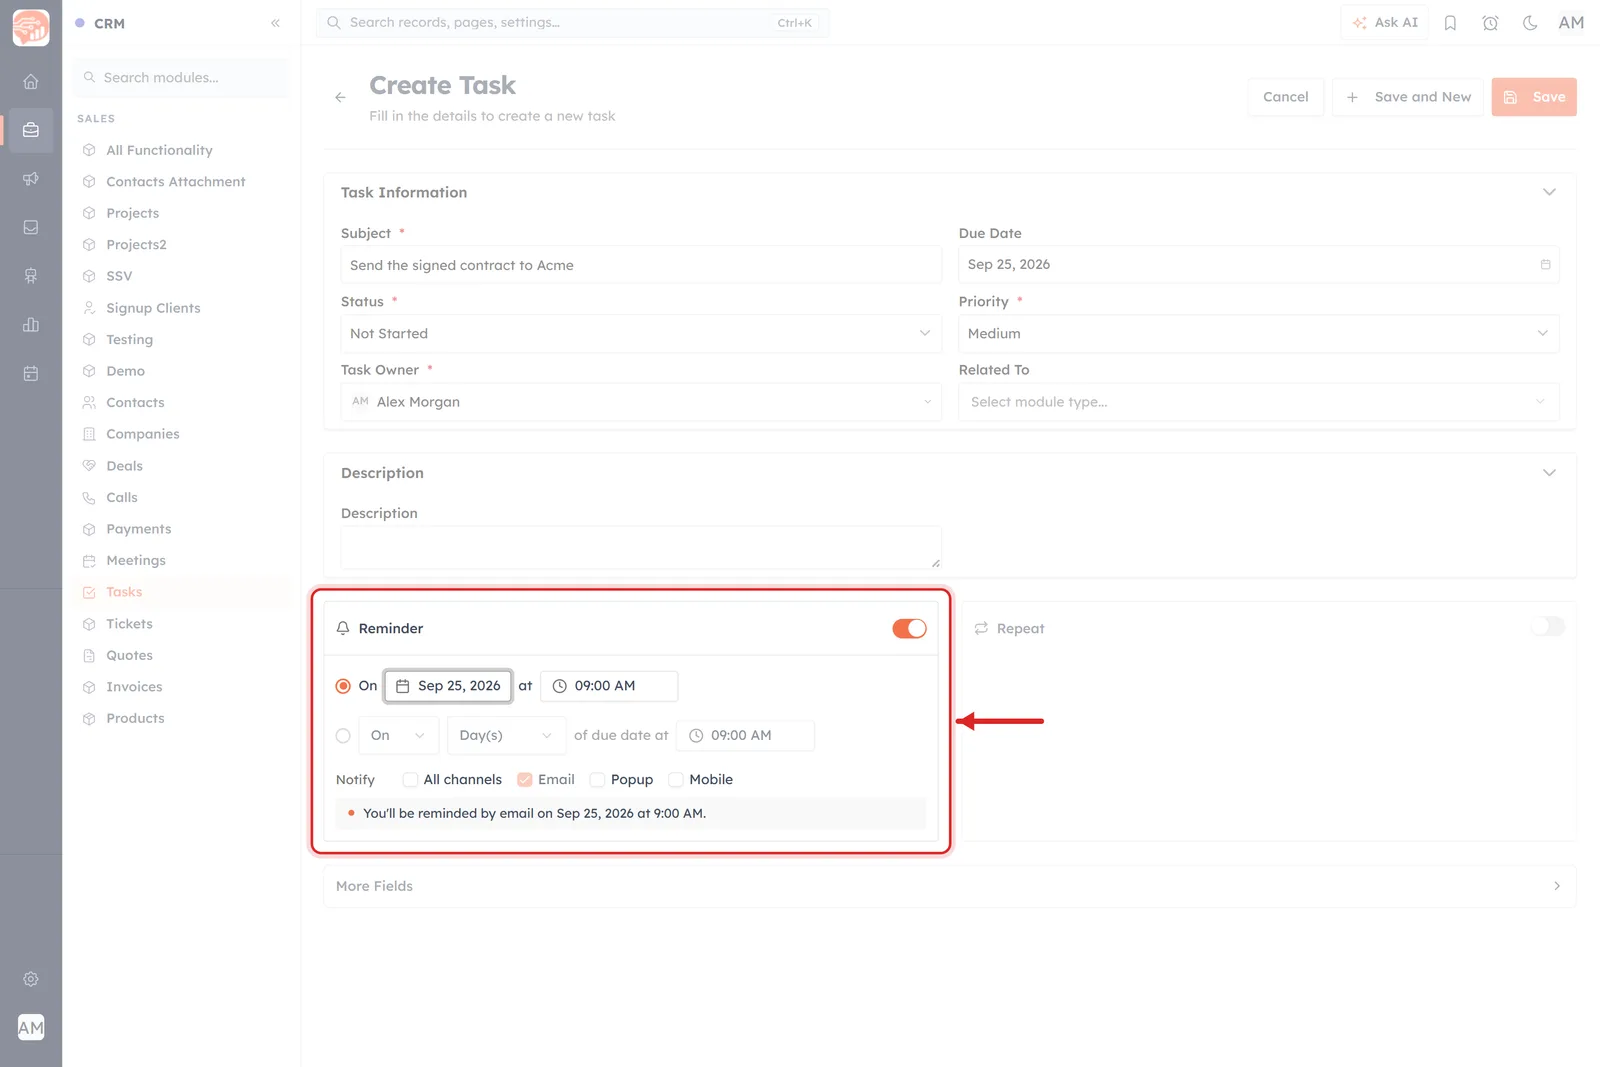Open settings gear in left rail
Image resolution: width=1600 pixels, height=1067 pixels.
31,979
